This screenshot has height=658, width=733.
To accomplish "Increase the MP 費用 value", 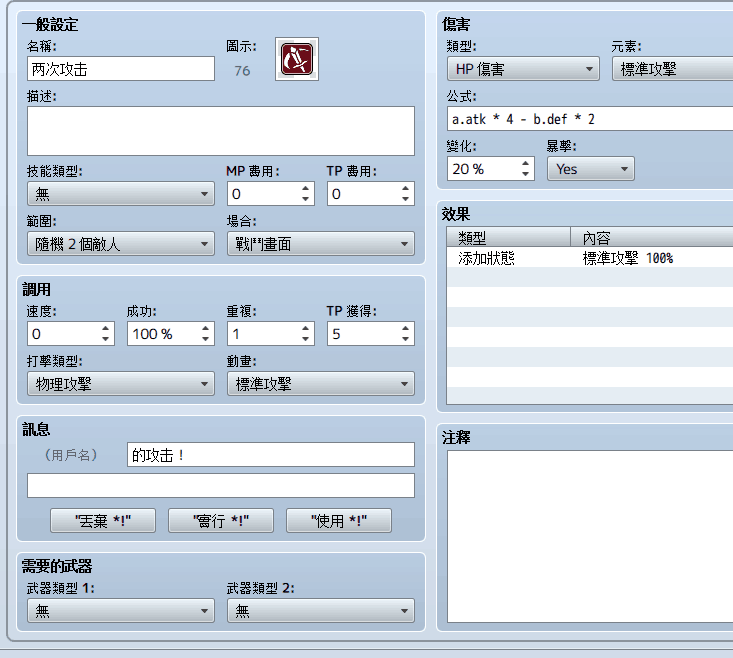I will (x=305, y=188).
